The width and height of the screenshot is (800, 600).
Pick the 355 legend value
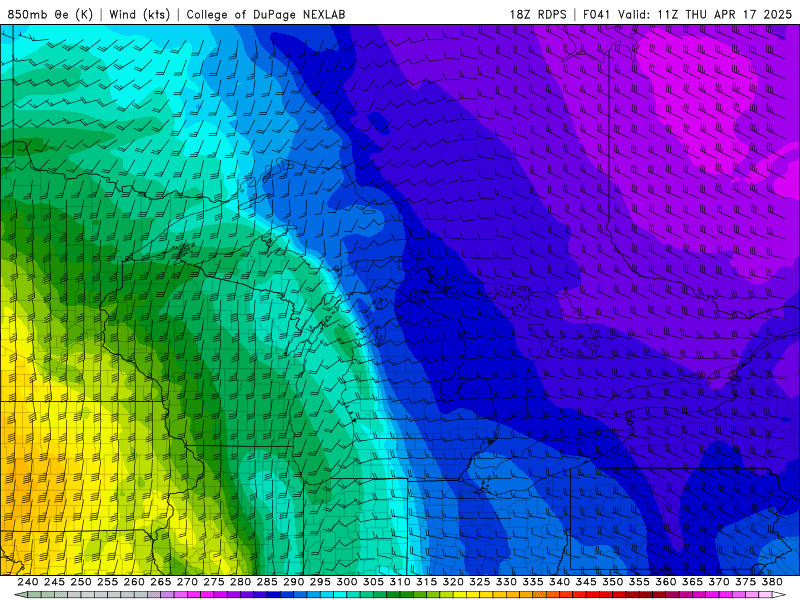(639, 582)
